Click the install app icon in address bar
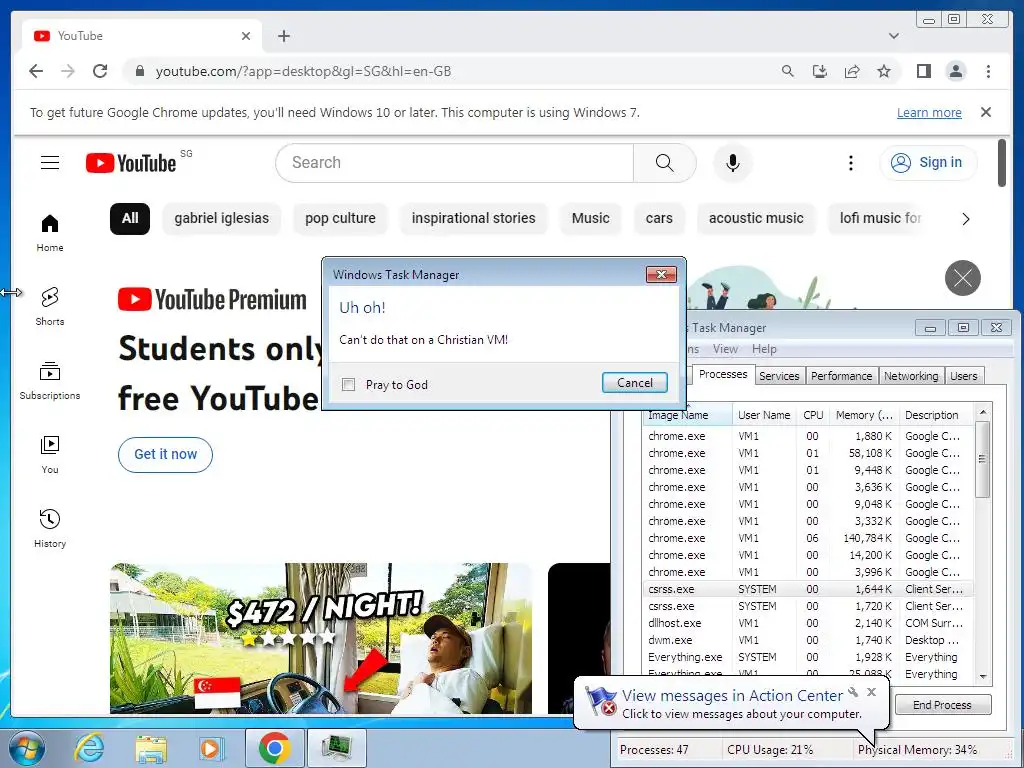Viewport: 1024px width, 768px height. (820, 71)
